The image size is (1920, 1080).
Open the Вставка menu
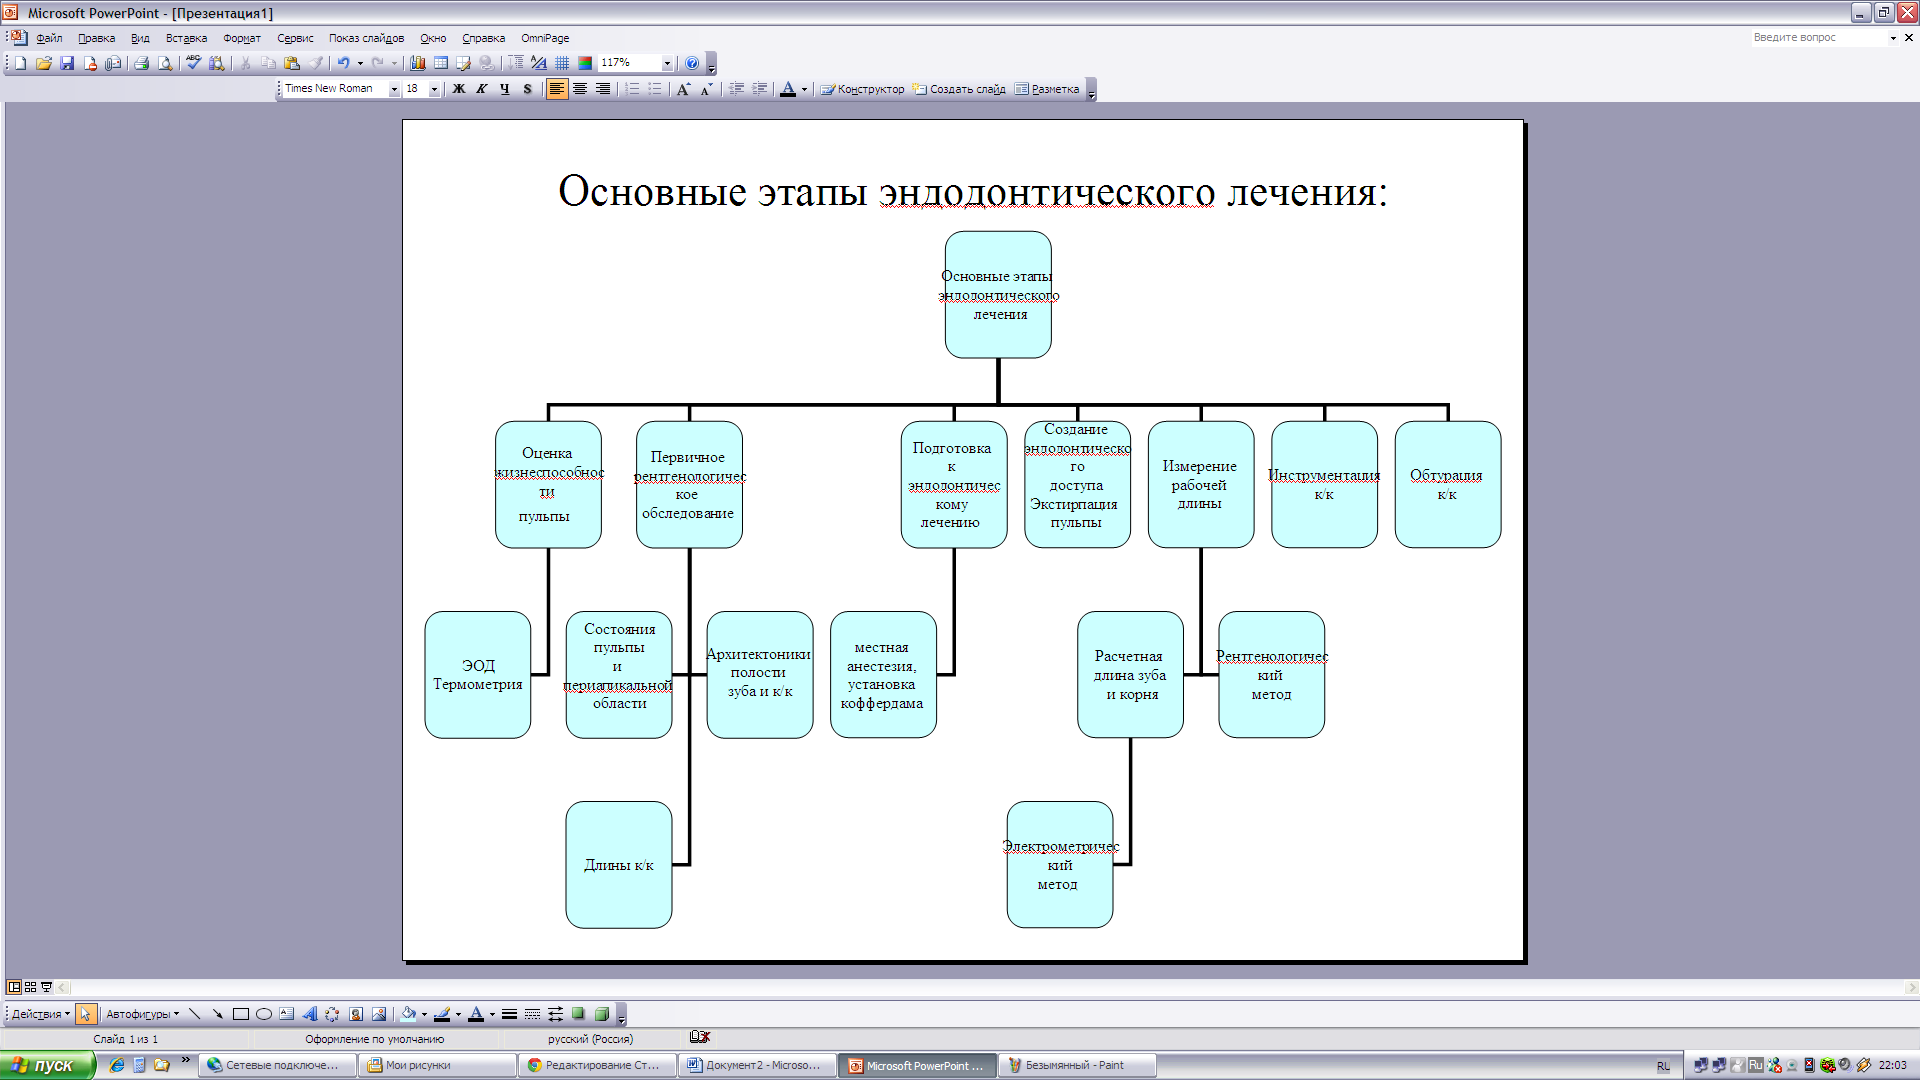pos(186,38)
